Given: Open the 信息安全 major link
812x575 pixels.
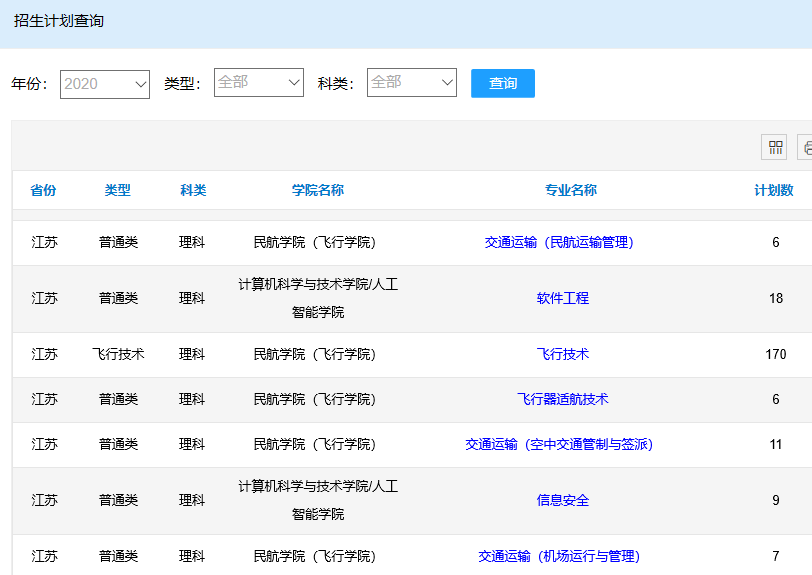Looking at the screenshot, I should (563, 500).
